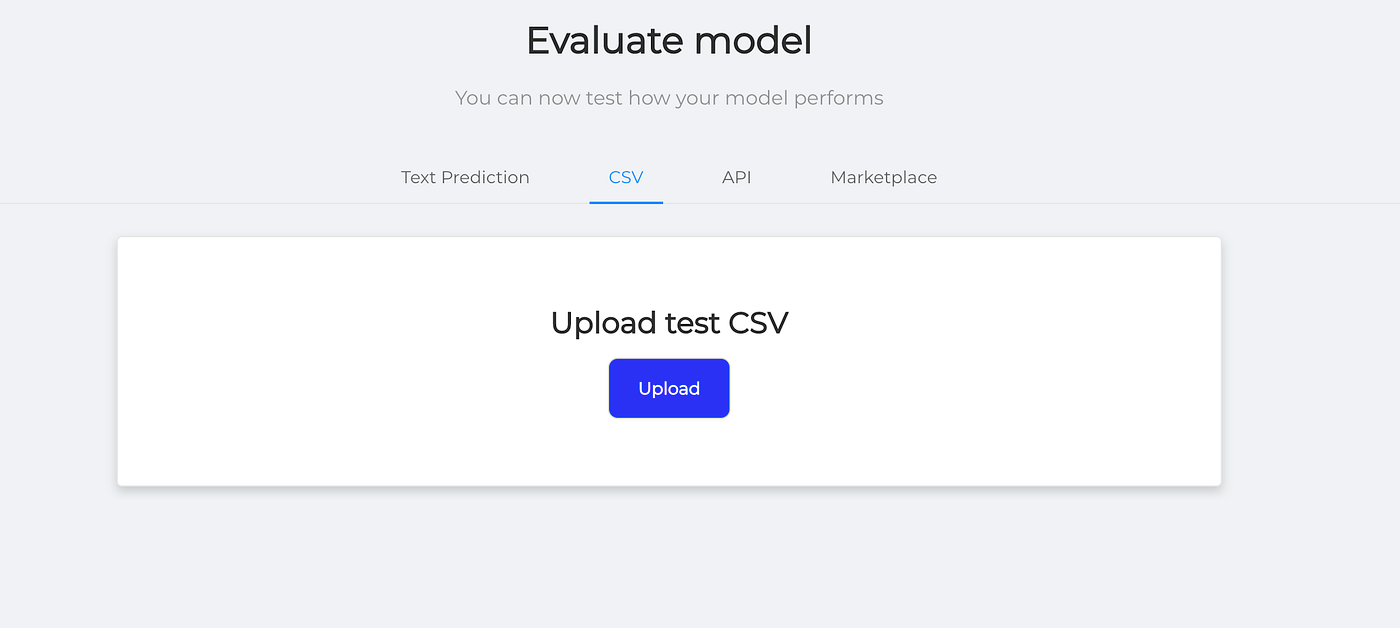1400x628 pixels.
Task: View API integration options
Action: click(x=737, y=177)
